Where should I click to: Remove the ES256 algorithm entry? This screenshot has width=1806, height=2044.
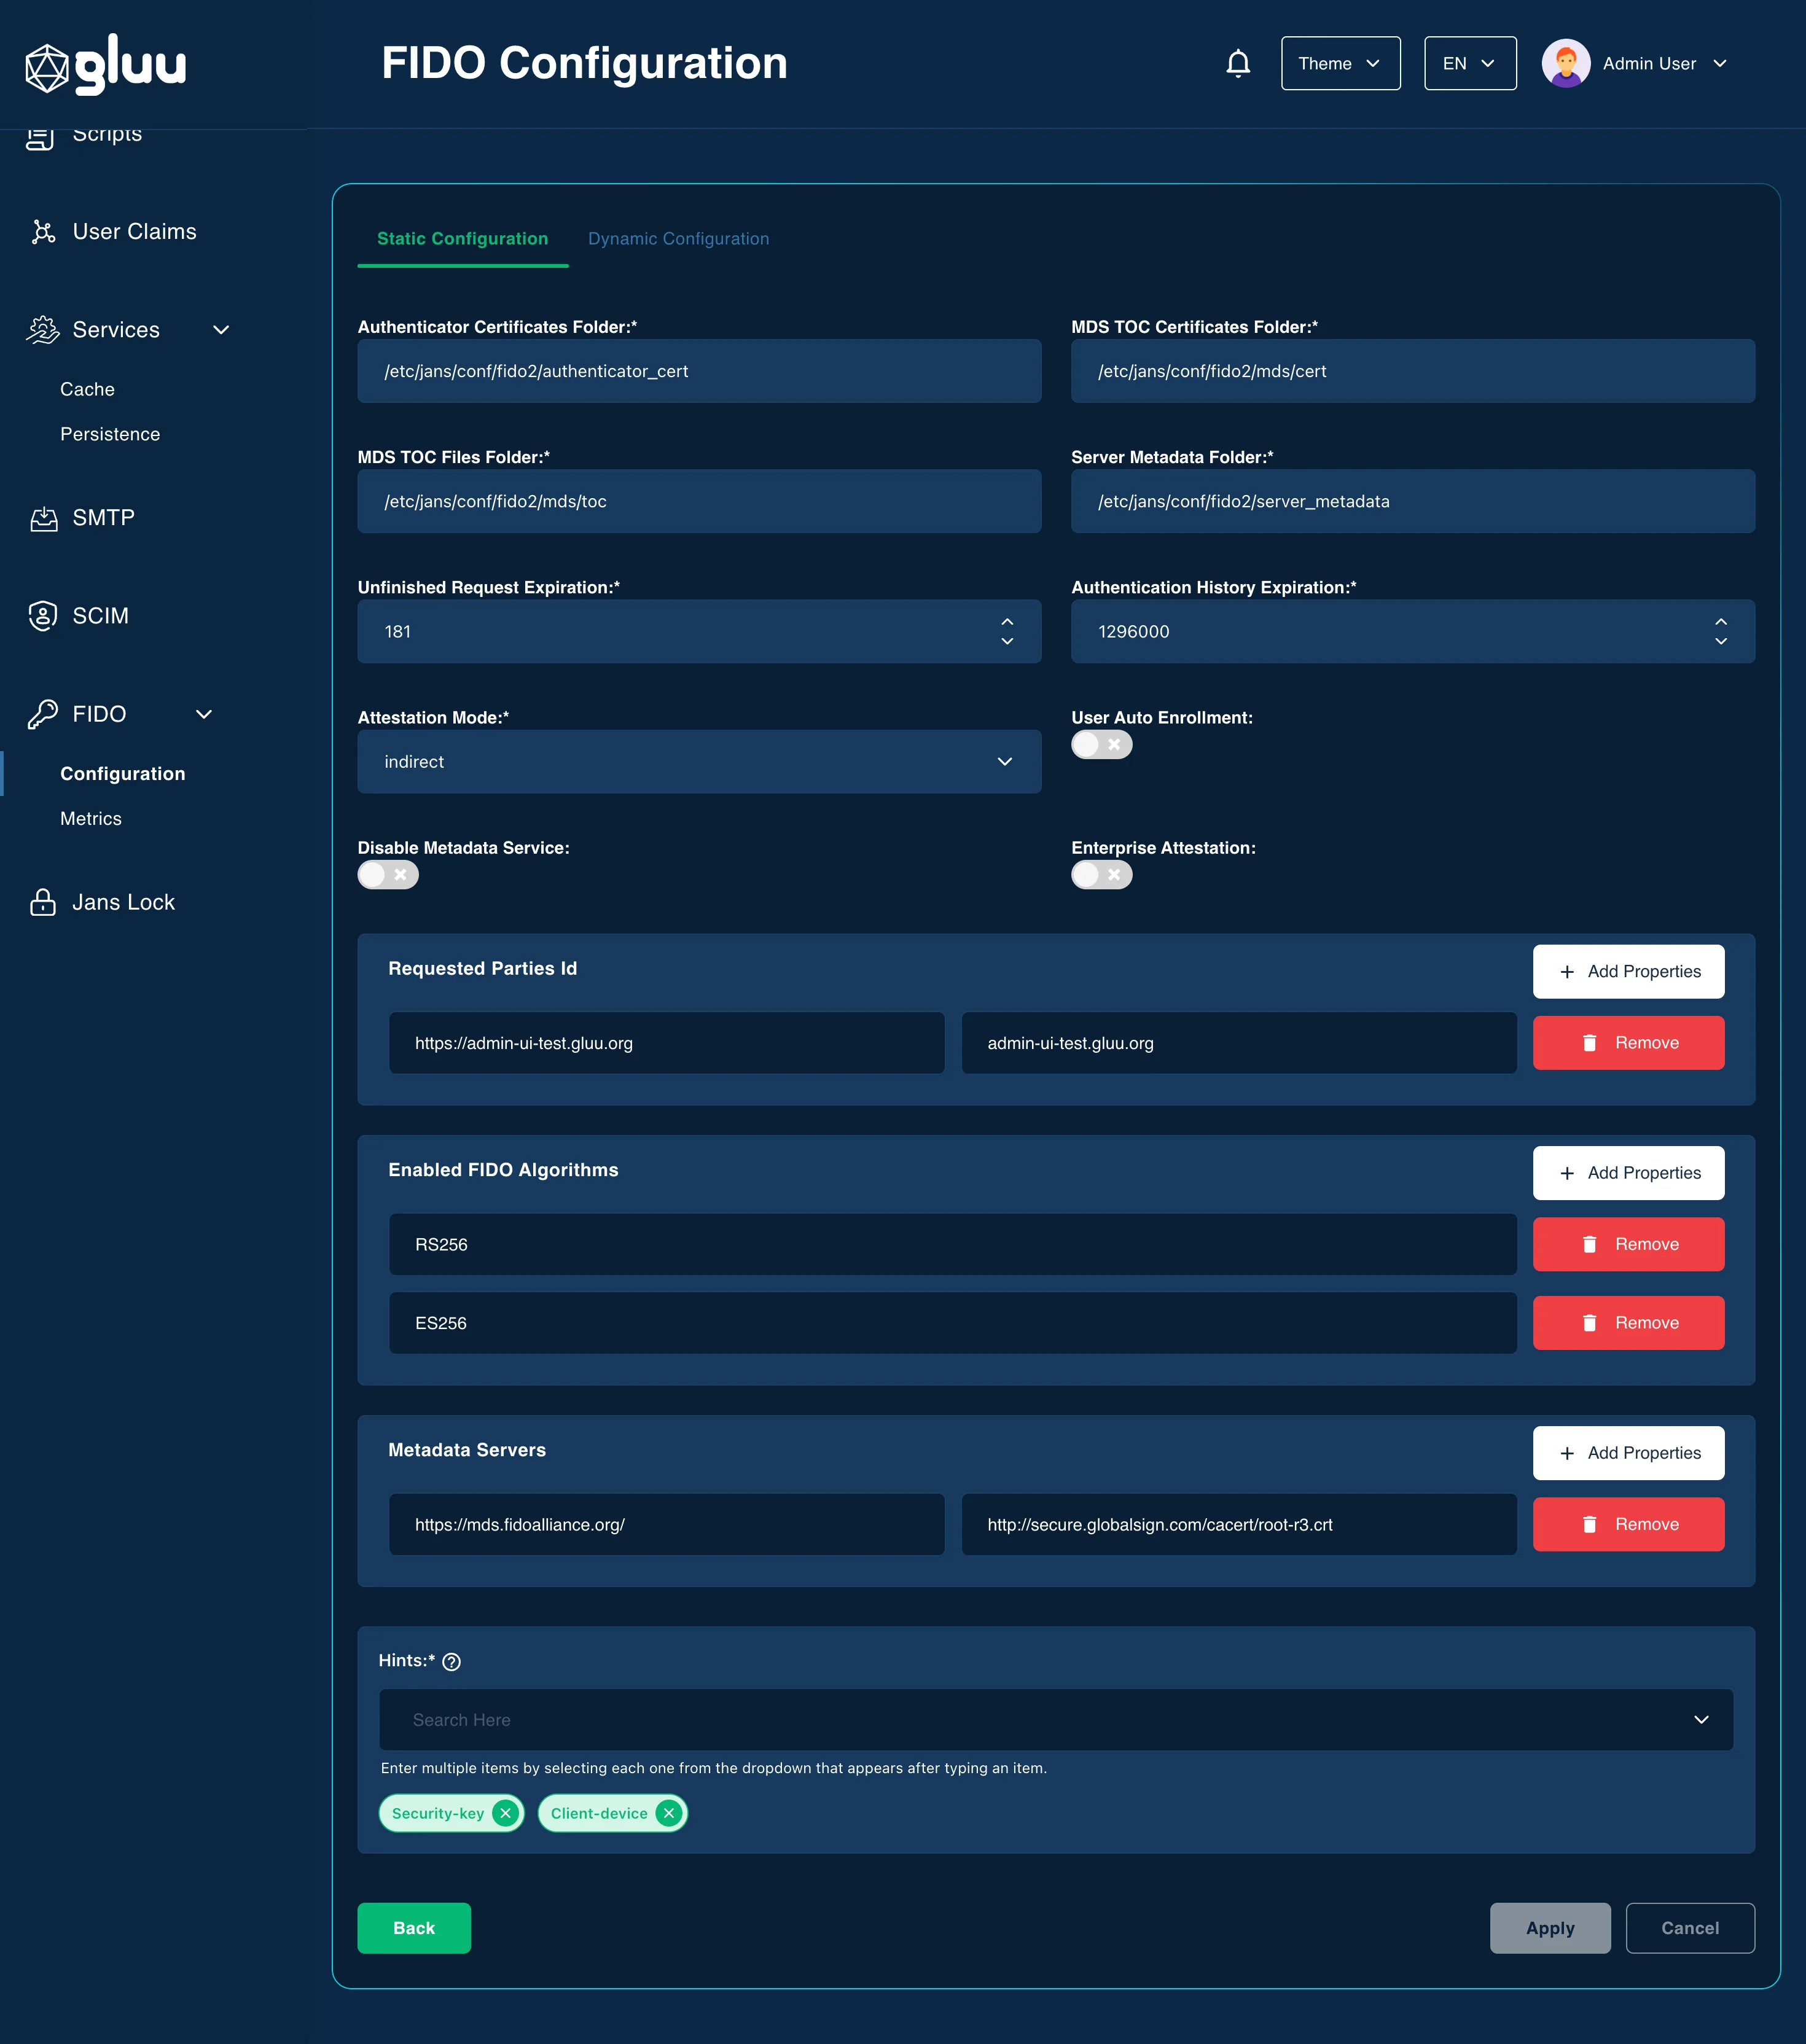(1628, 1323)
